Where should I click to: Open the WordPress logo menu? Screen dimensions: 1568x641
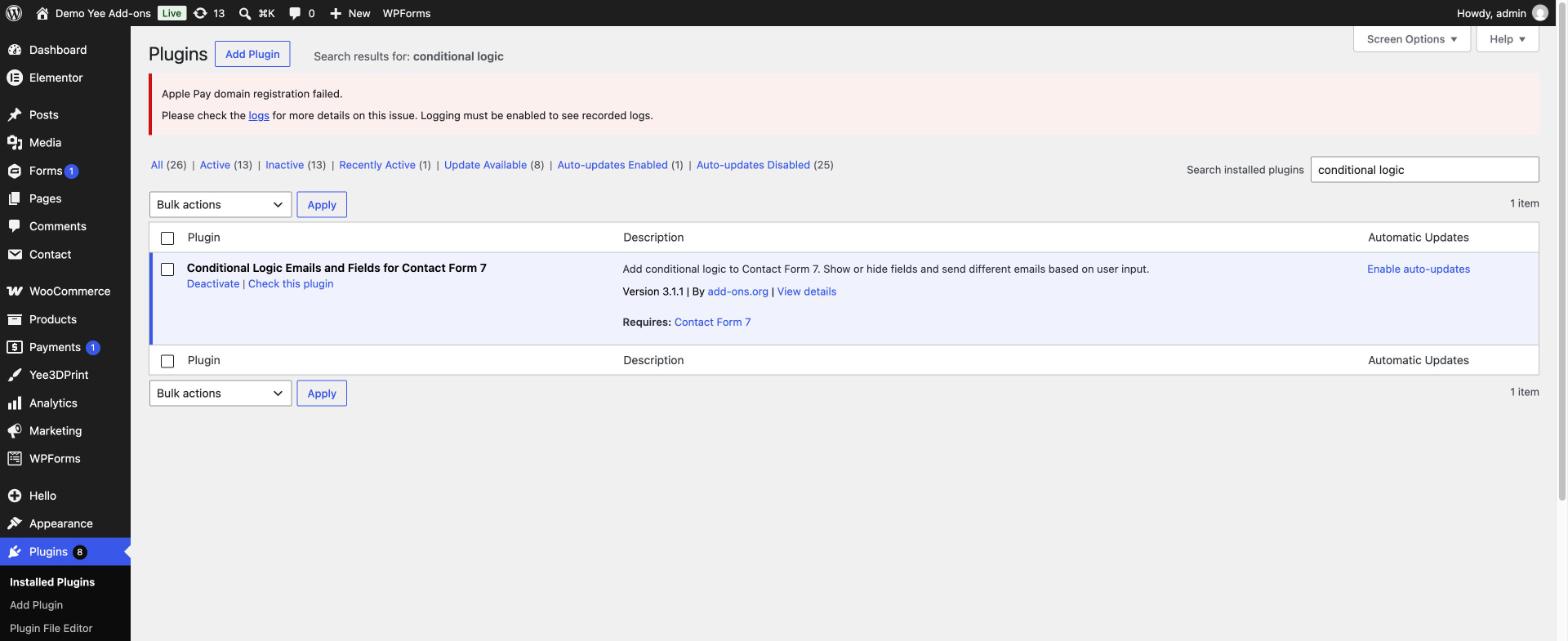click(14, 13)
